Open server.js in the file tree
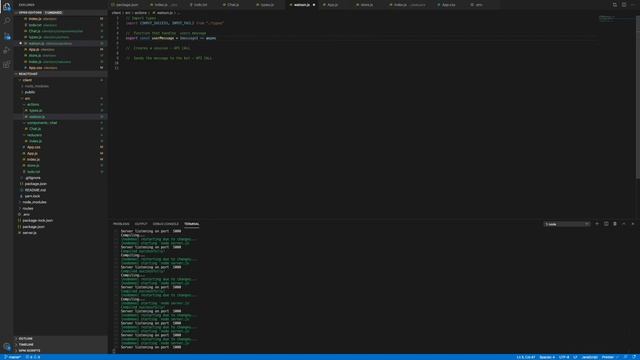 click(x=60, y=233)
